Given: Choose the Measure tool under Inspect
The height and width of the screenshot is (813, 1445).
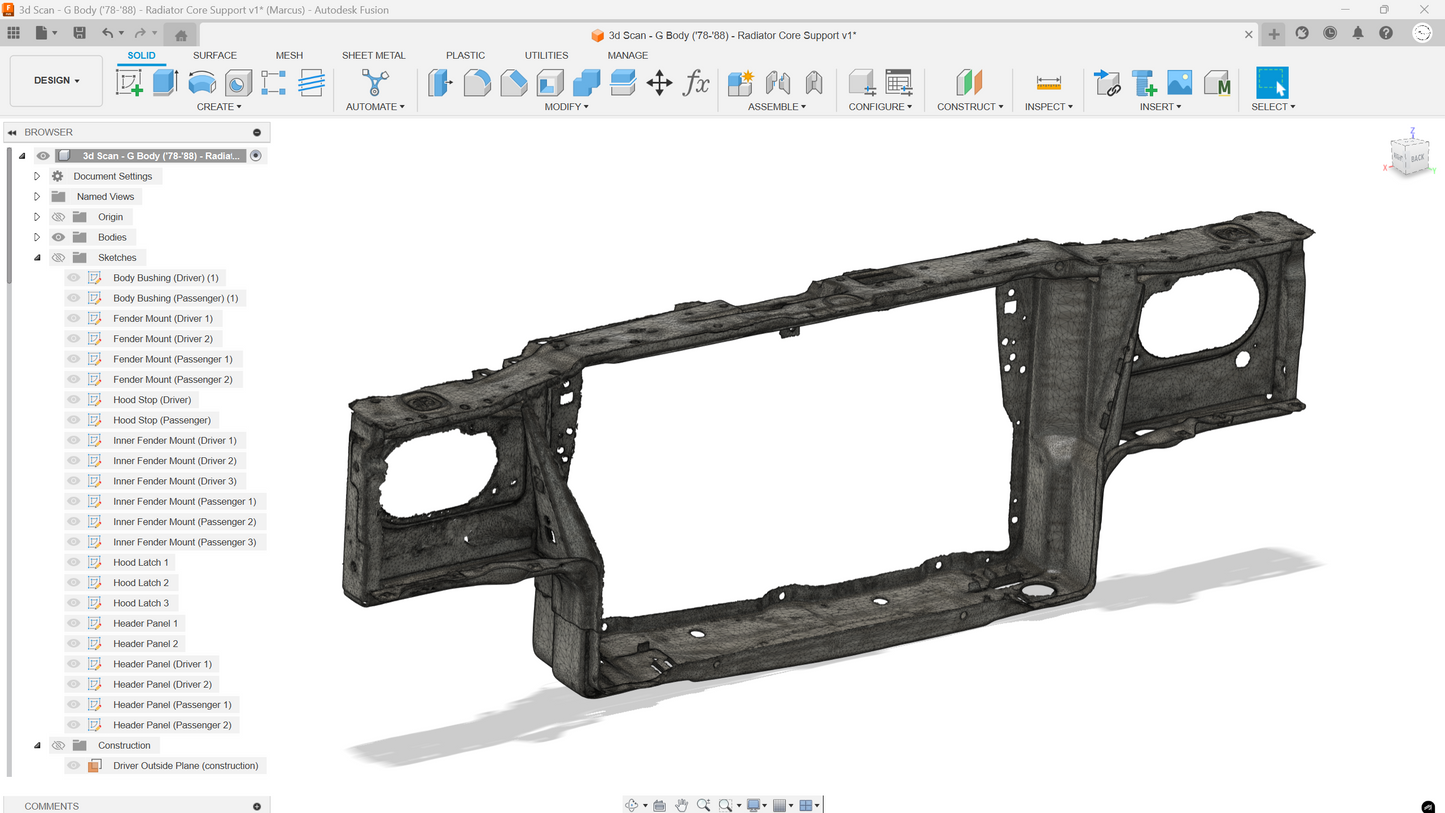Looking at the screenshot, I should coord(1048,83).
